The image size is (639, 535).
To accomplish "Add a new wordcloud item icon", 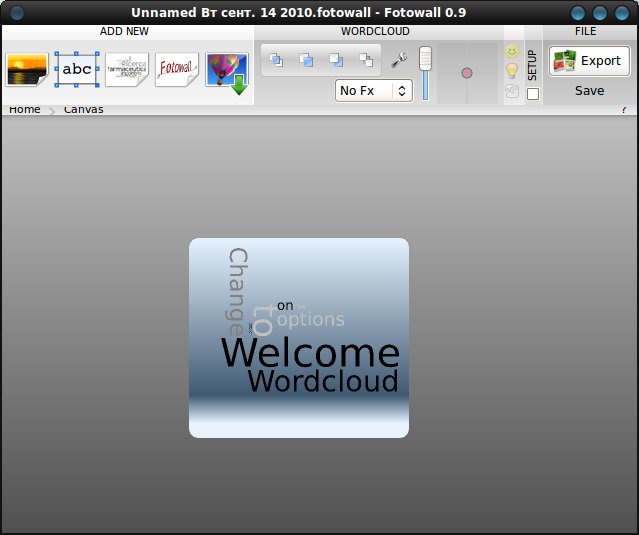I will 127,69.
